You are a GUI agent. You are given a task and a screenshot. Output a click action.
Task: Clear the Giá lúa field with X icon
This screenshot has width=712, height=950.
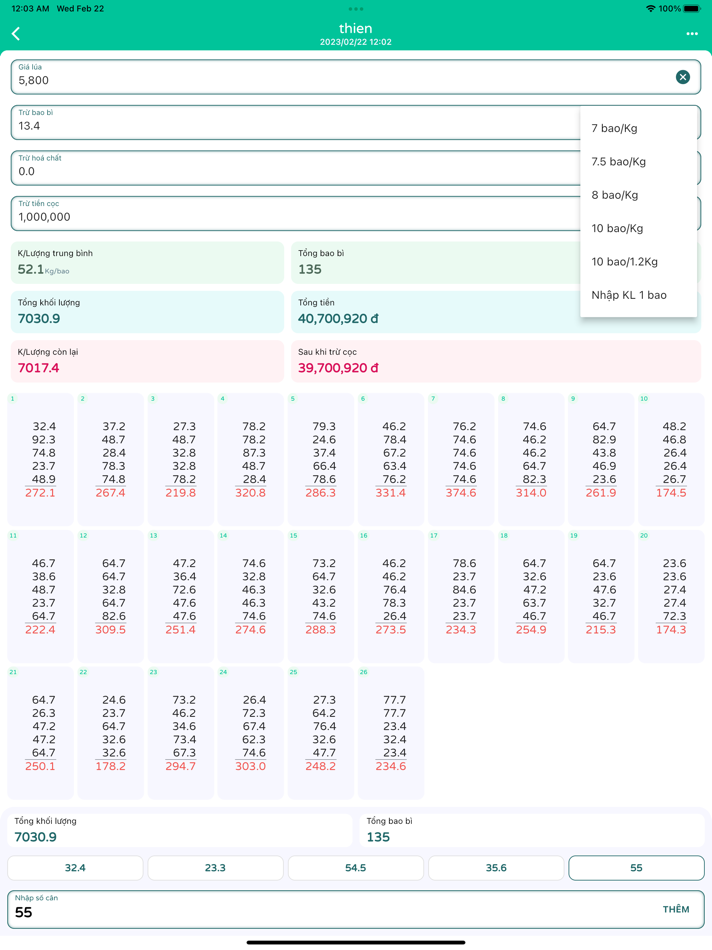[683, 77]
